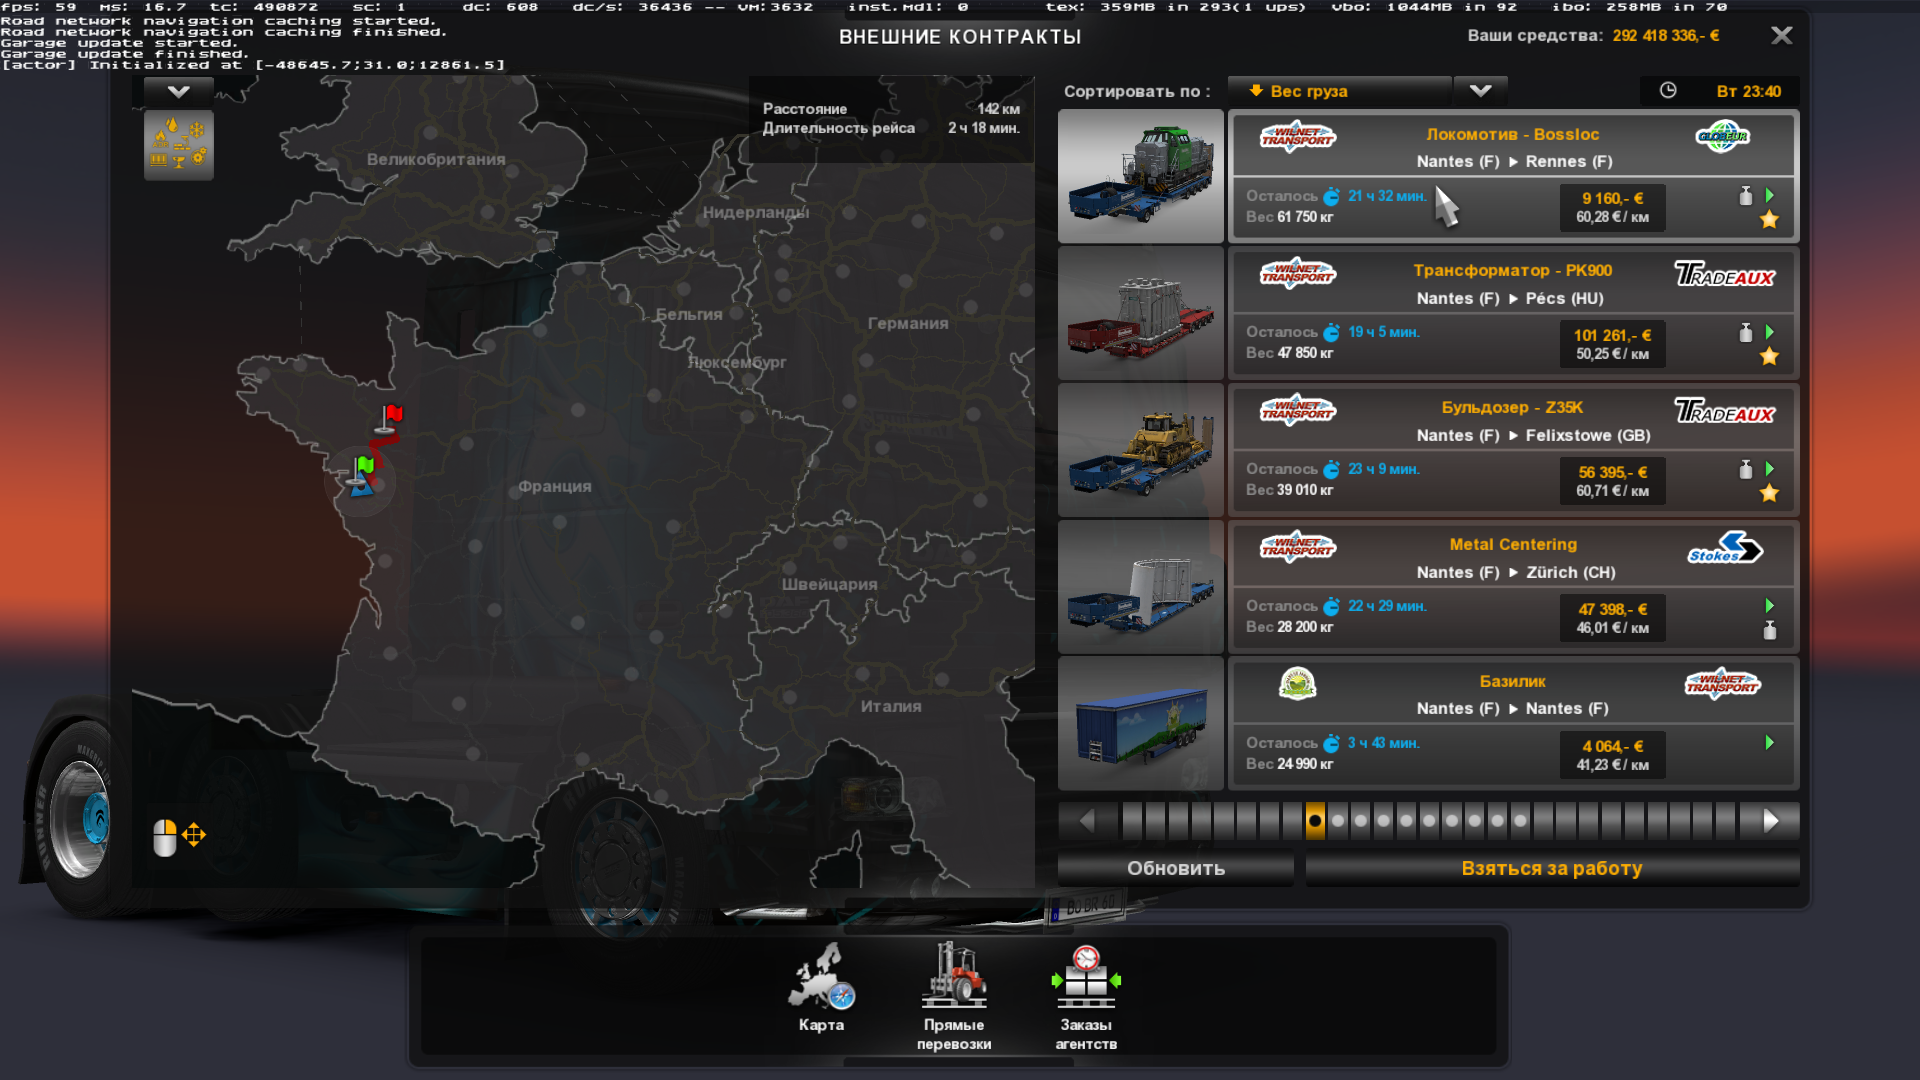This screenshot has height=1080, width=1920.
Task: Open the Карта map view icon
Action: tap(821, 987)
